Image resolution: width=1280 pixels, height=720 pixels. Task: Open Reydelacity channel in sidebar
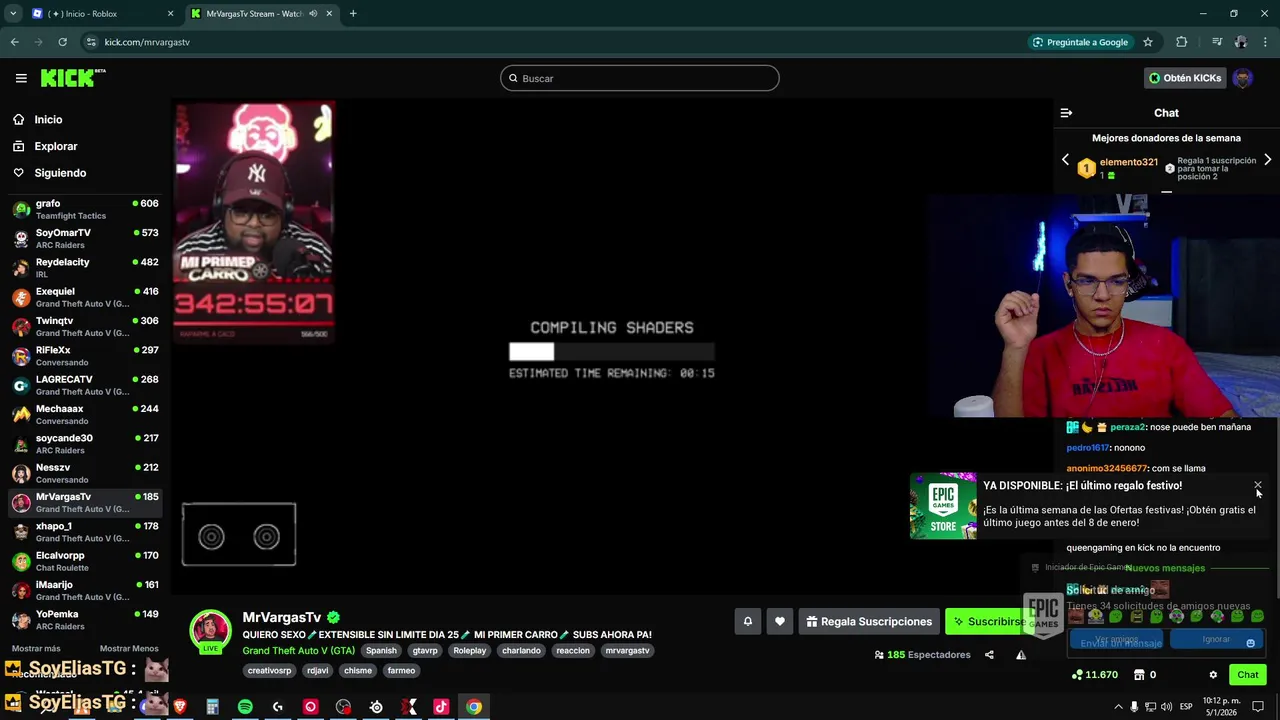pos(85,268)
